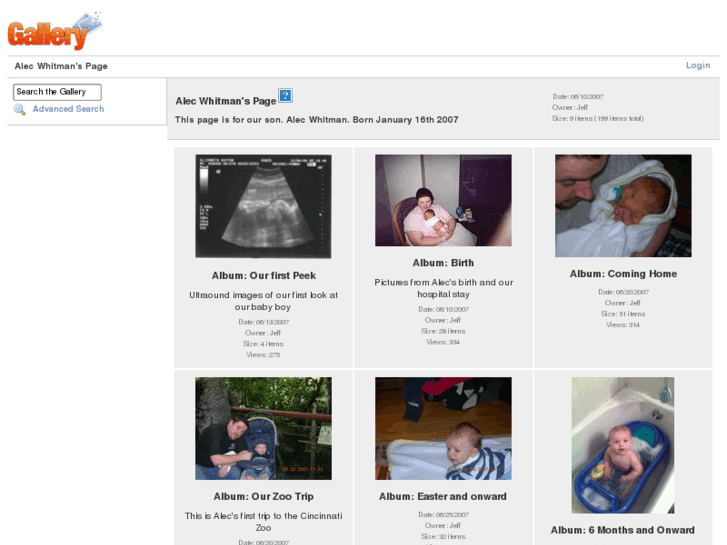727x545 pixels.
Task: Click Size: 32 items under Easter album
Action: coord(443,537)
